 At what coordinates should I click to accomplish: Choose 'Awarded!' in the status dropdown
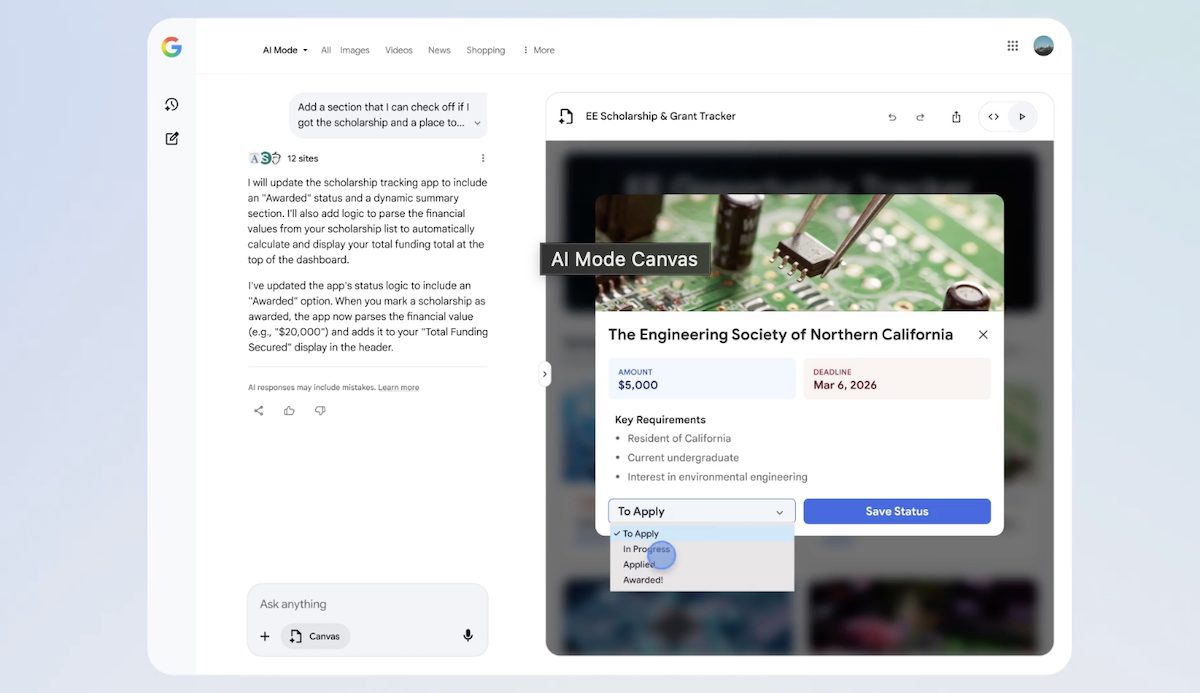point(643,580)
